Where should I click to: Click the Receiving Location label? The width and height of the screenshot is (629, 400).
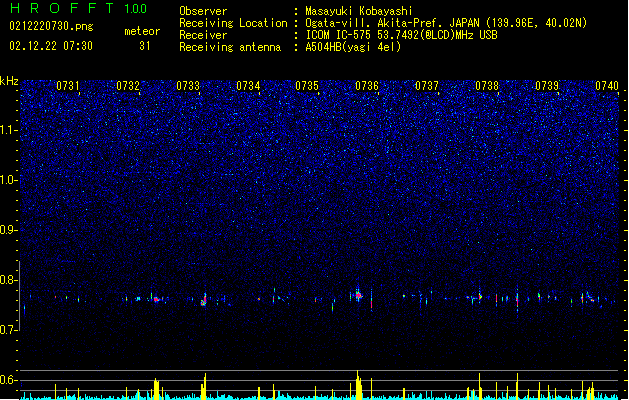point(233,23)
